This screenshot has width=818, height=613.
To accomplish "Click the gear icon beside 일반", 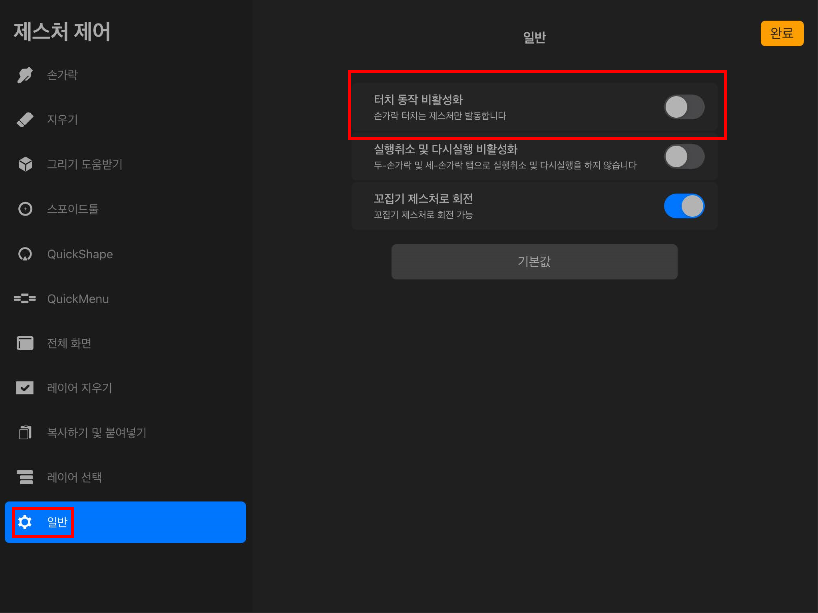I will [25, 522].
